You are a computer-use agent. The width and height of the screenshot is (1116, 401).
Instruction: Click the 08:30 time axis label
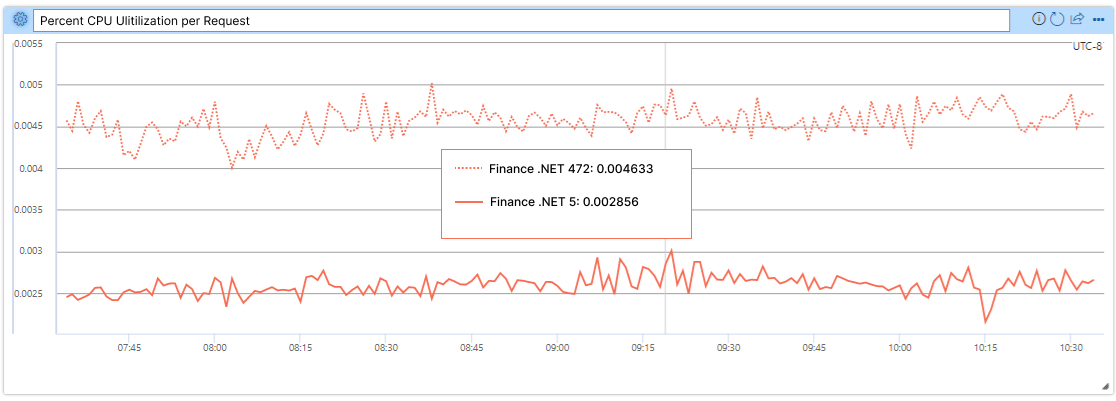(385, 348)
